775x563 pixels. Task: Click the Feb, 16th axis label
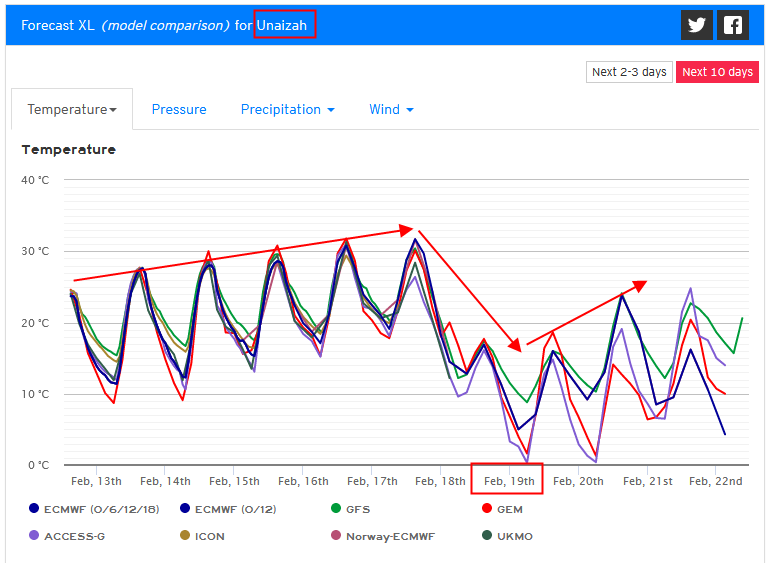tap(303, 481)
